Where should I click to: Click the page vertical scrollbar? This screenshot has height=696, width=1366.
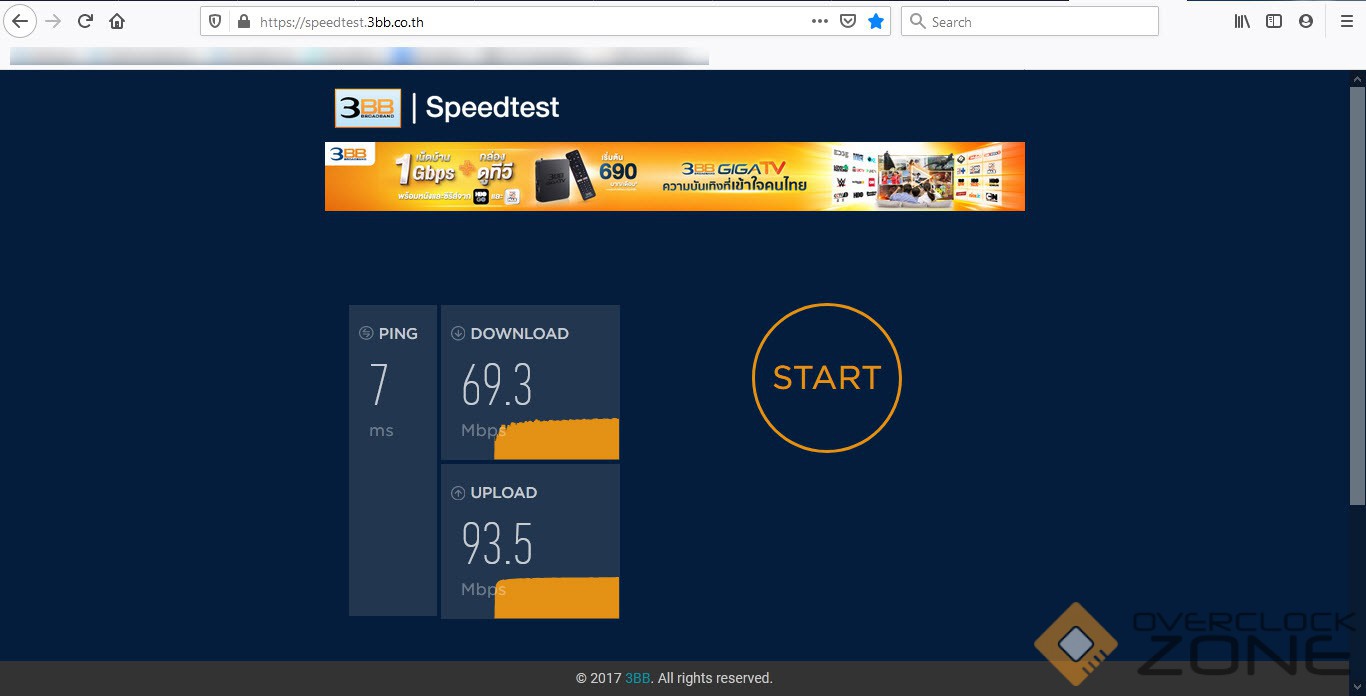pos(1357,300)
